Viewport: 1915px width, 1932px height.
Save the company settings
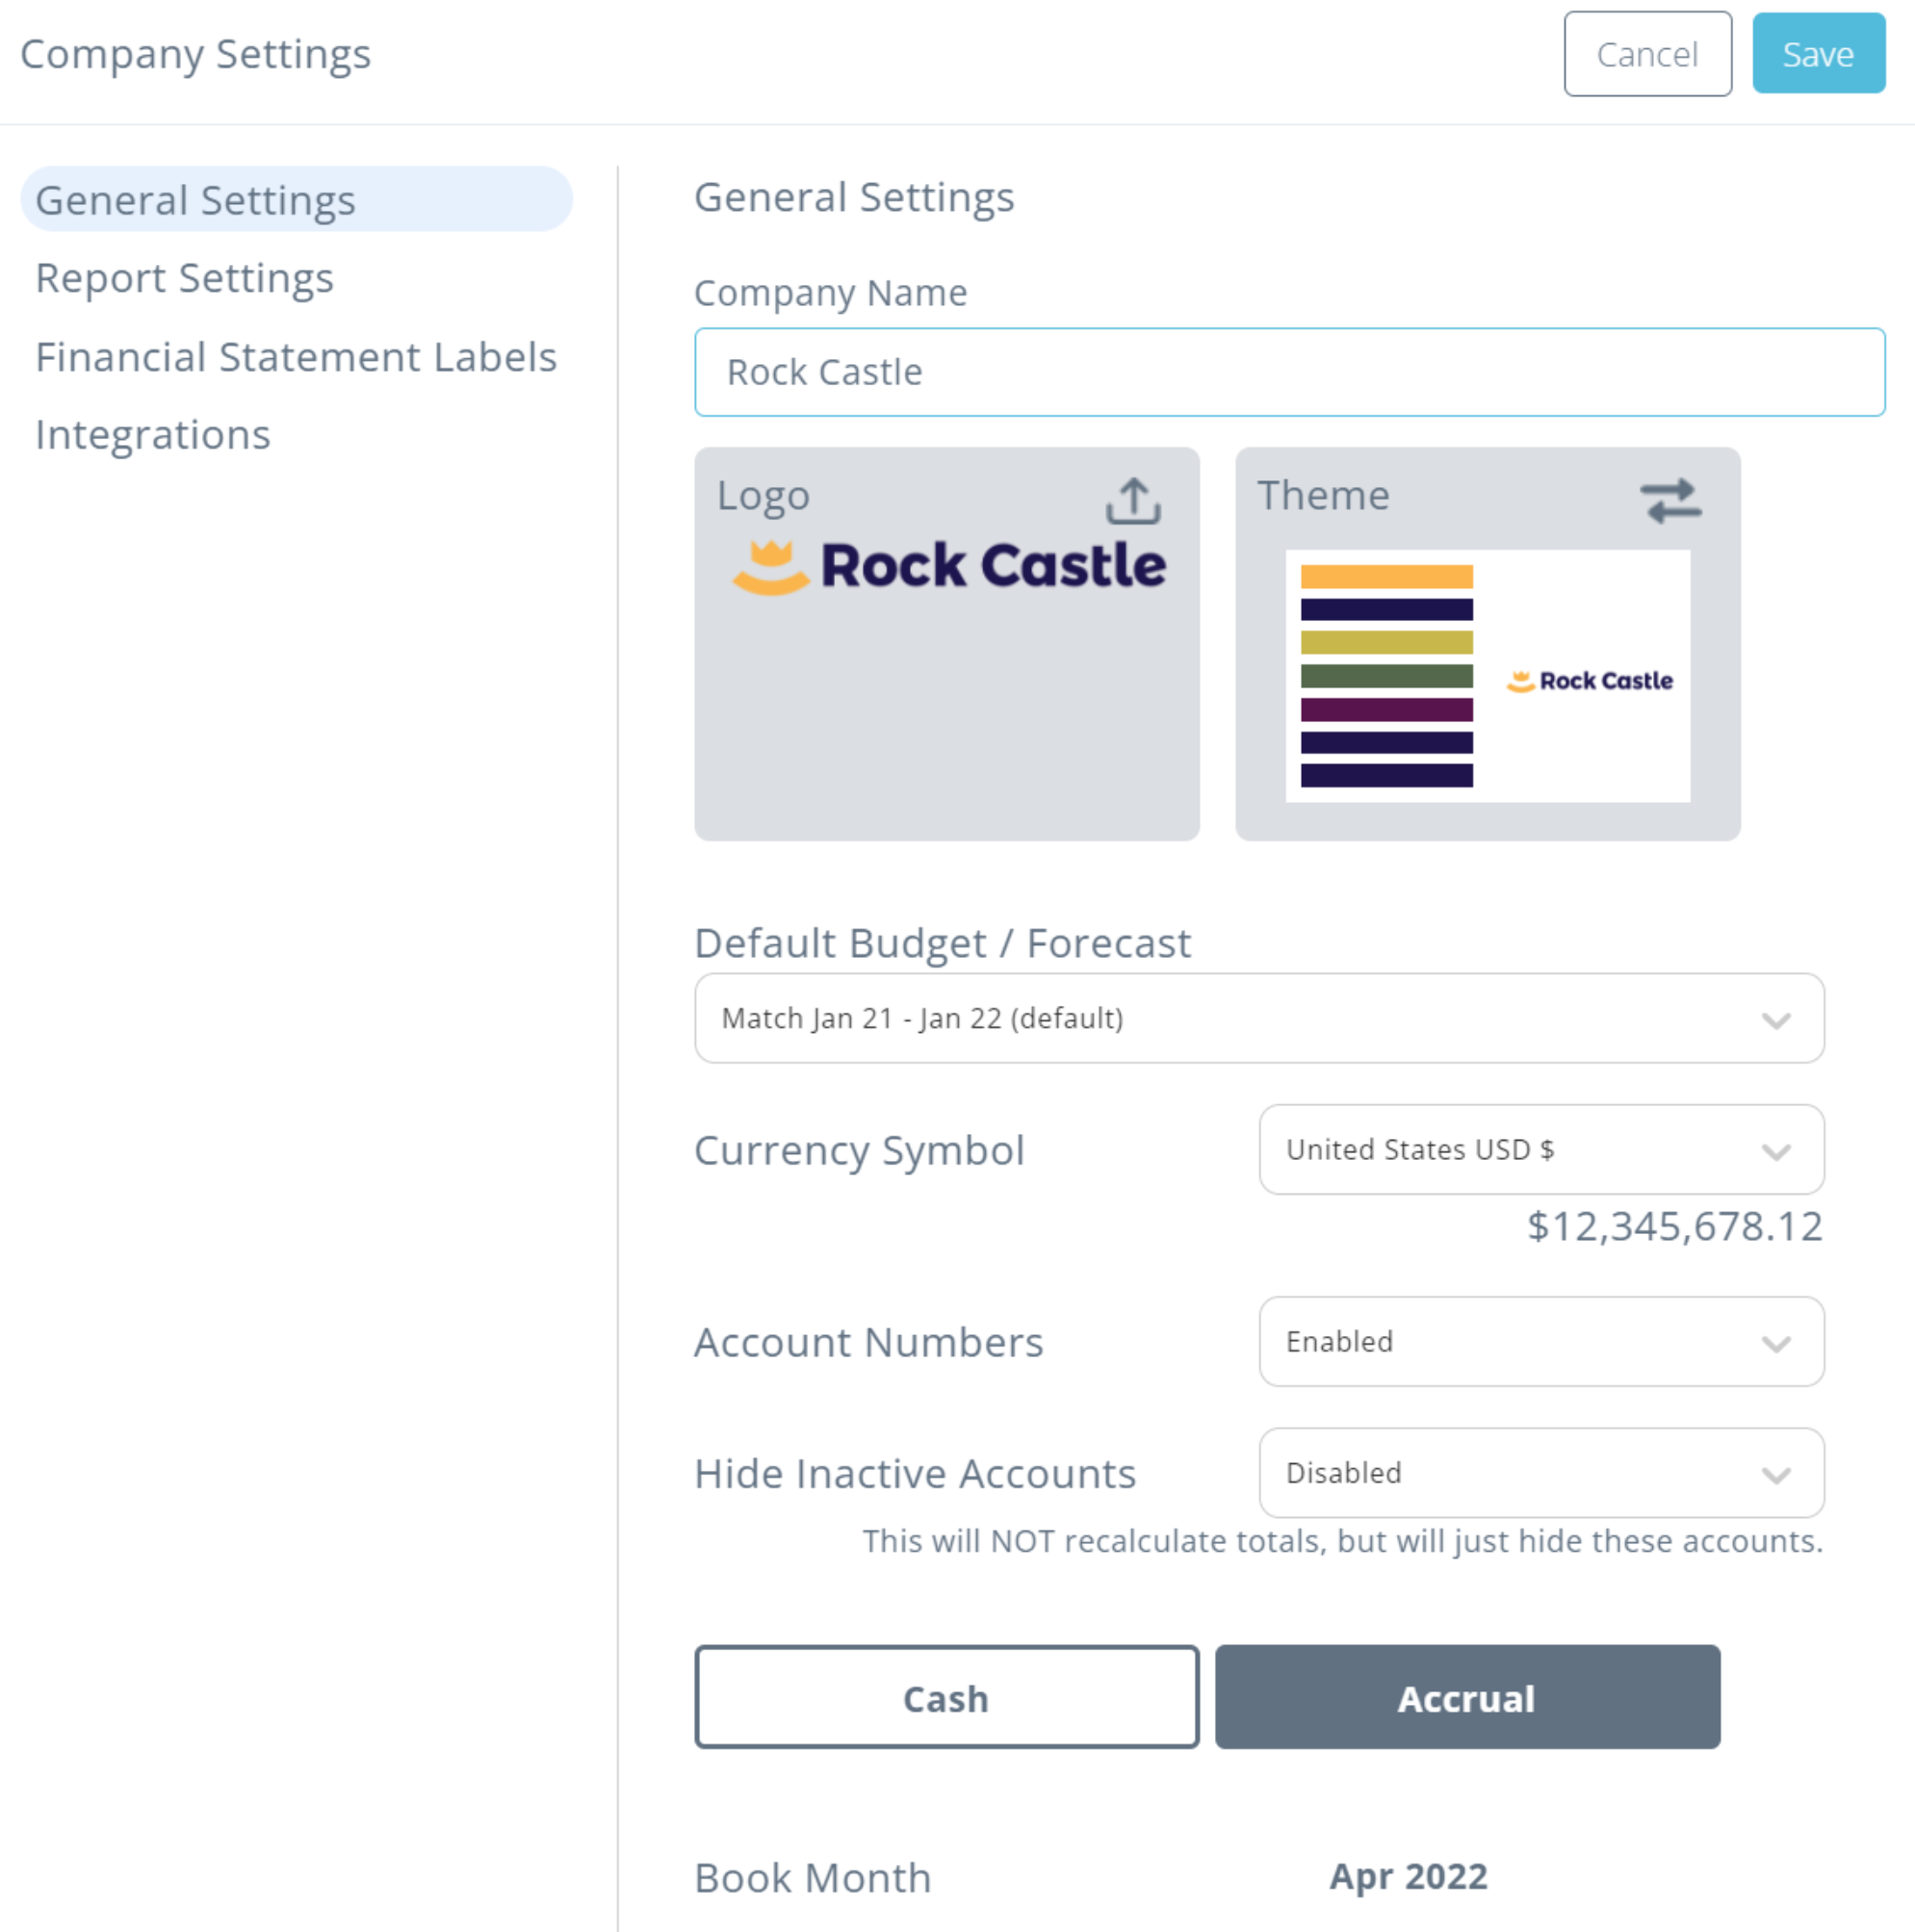[1818, 54]
